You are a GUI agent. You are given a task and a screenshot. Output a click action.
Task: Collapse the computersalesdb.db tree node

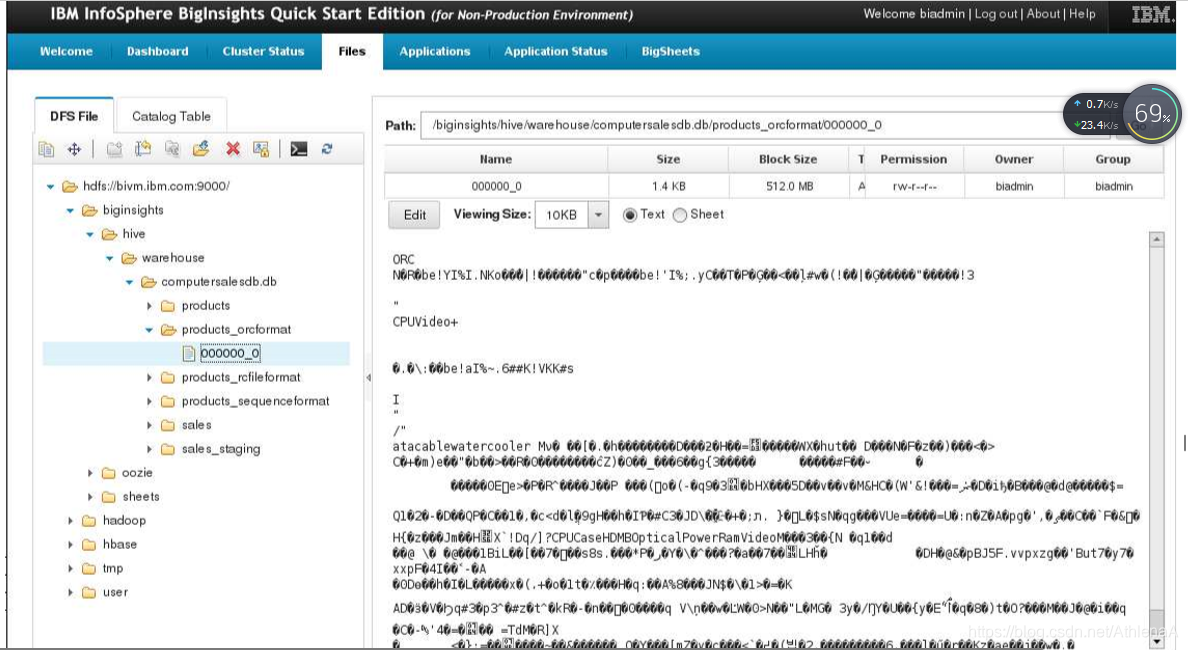click(x=129, y=282)
